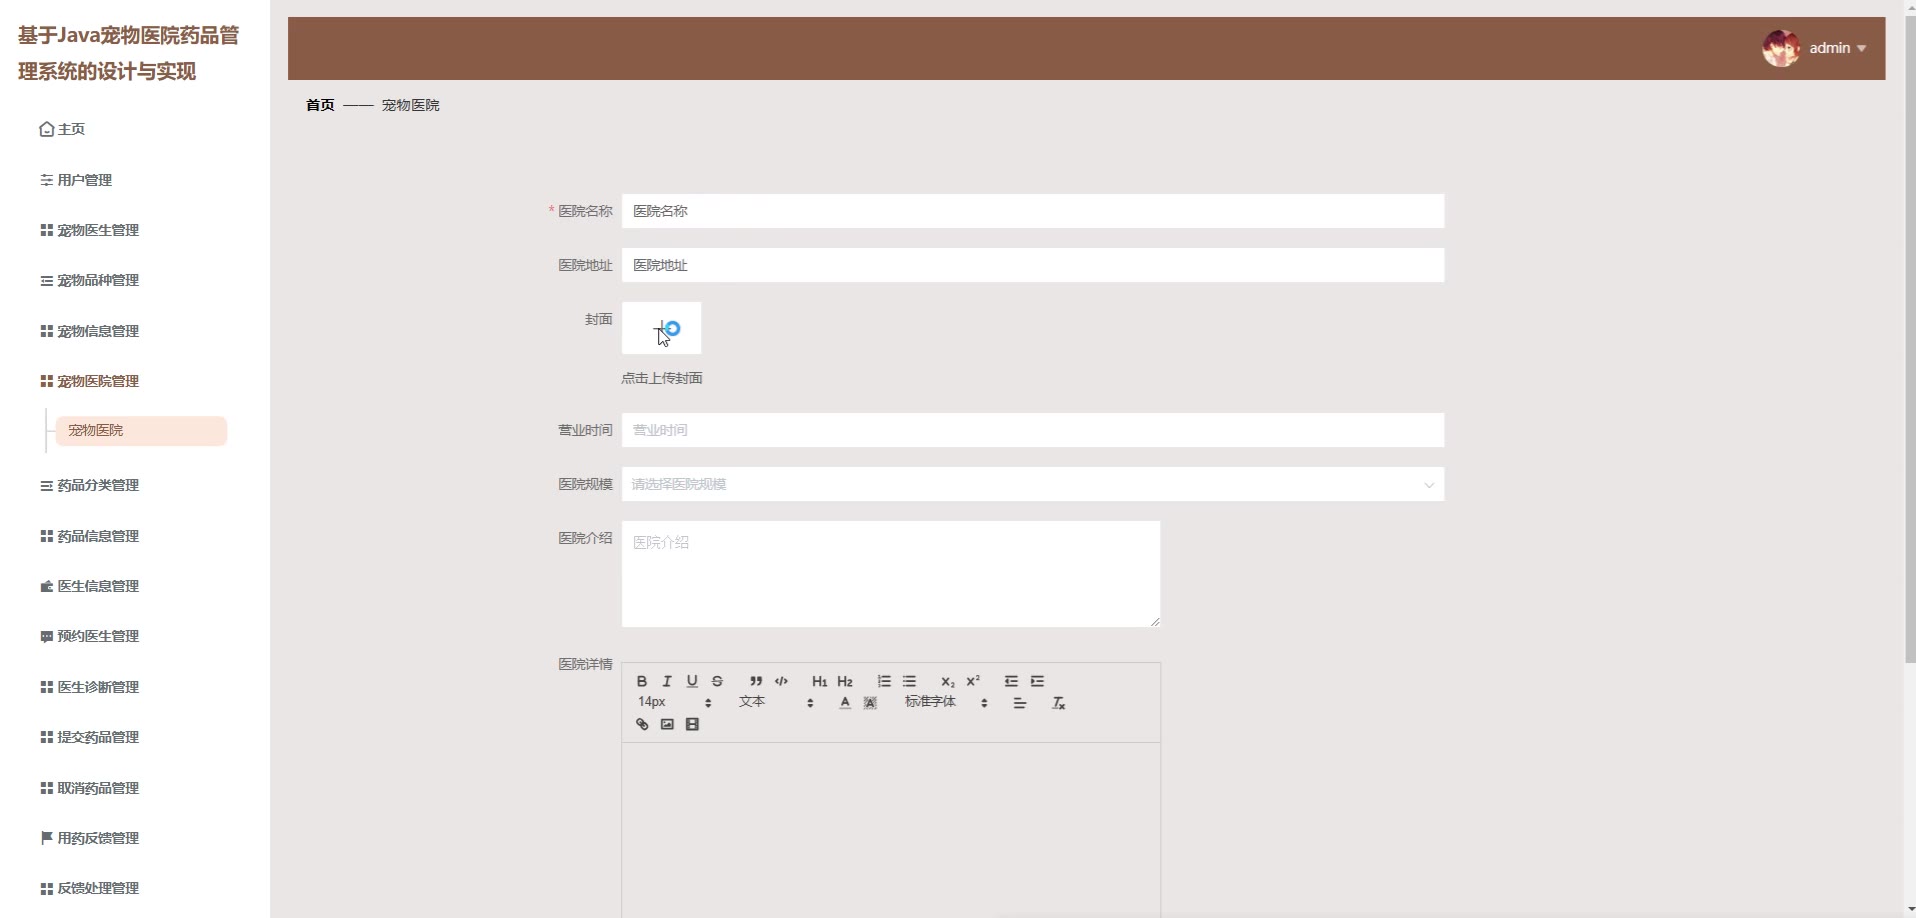Open the 医院规模 select dropdown
Screen dimensions: 1916x918
click(1032, 484)
